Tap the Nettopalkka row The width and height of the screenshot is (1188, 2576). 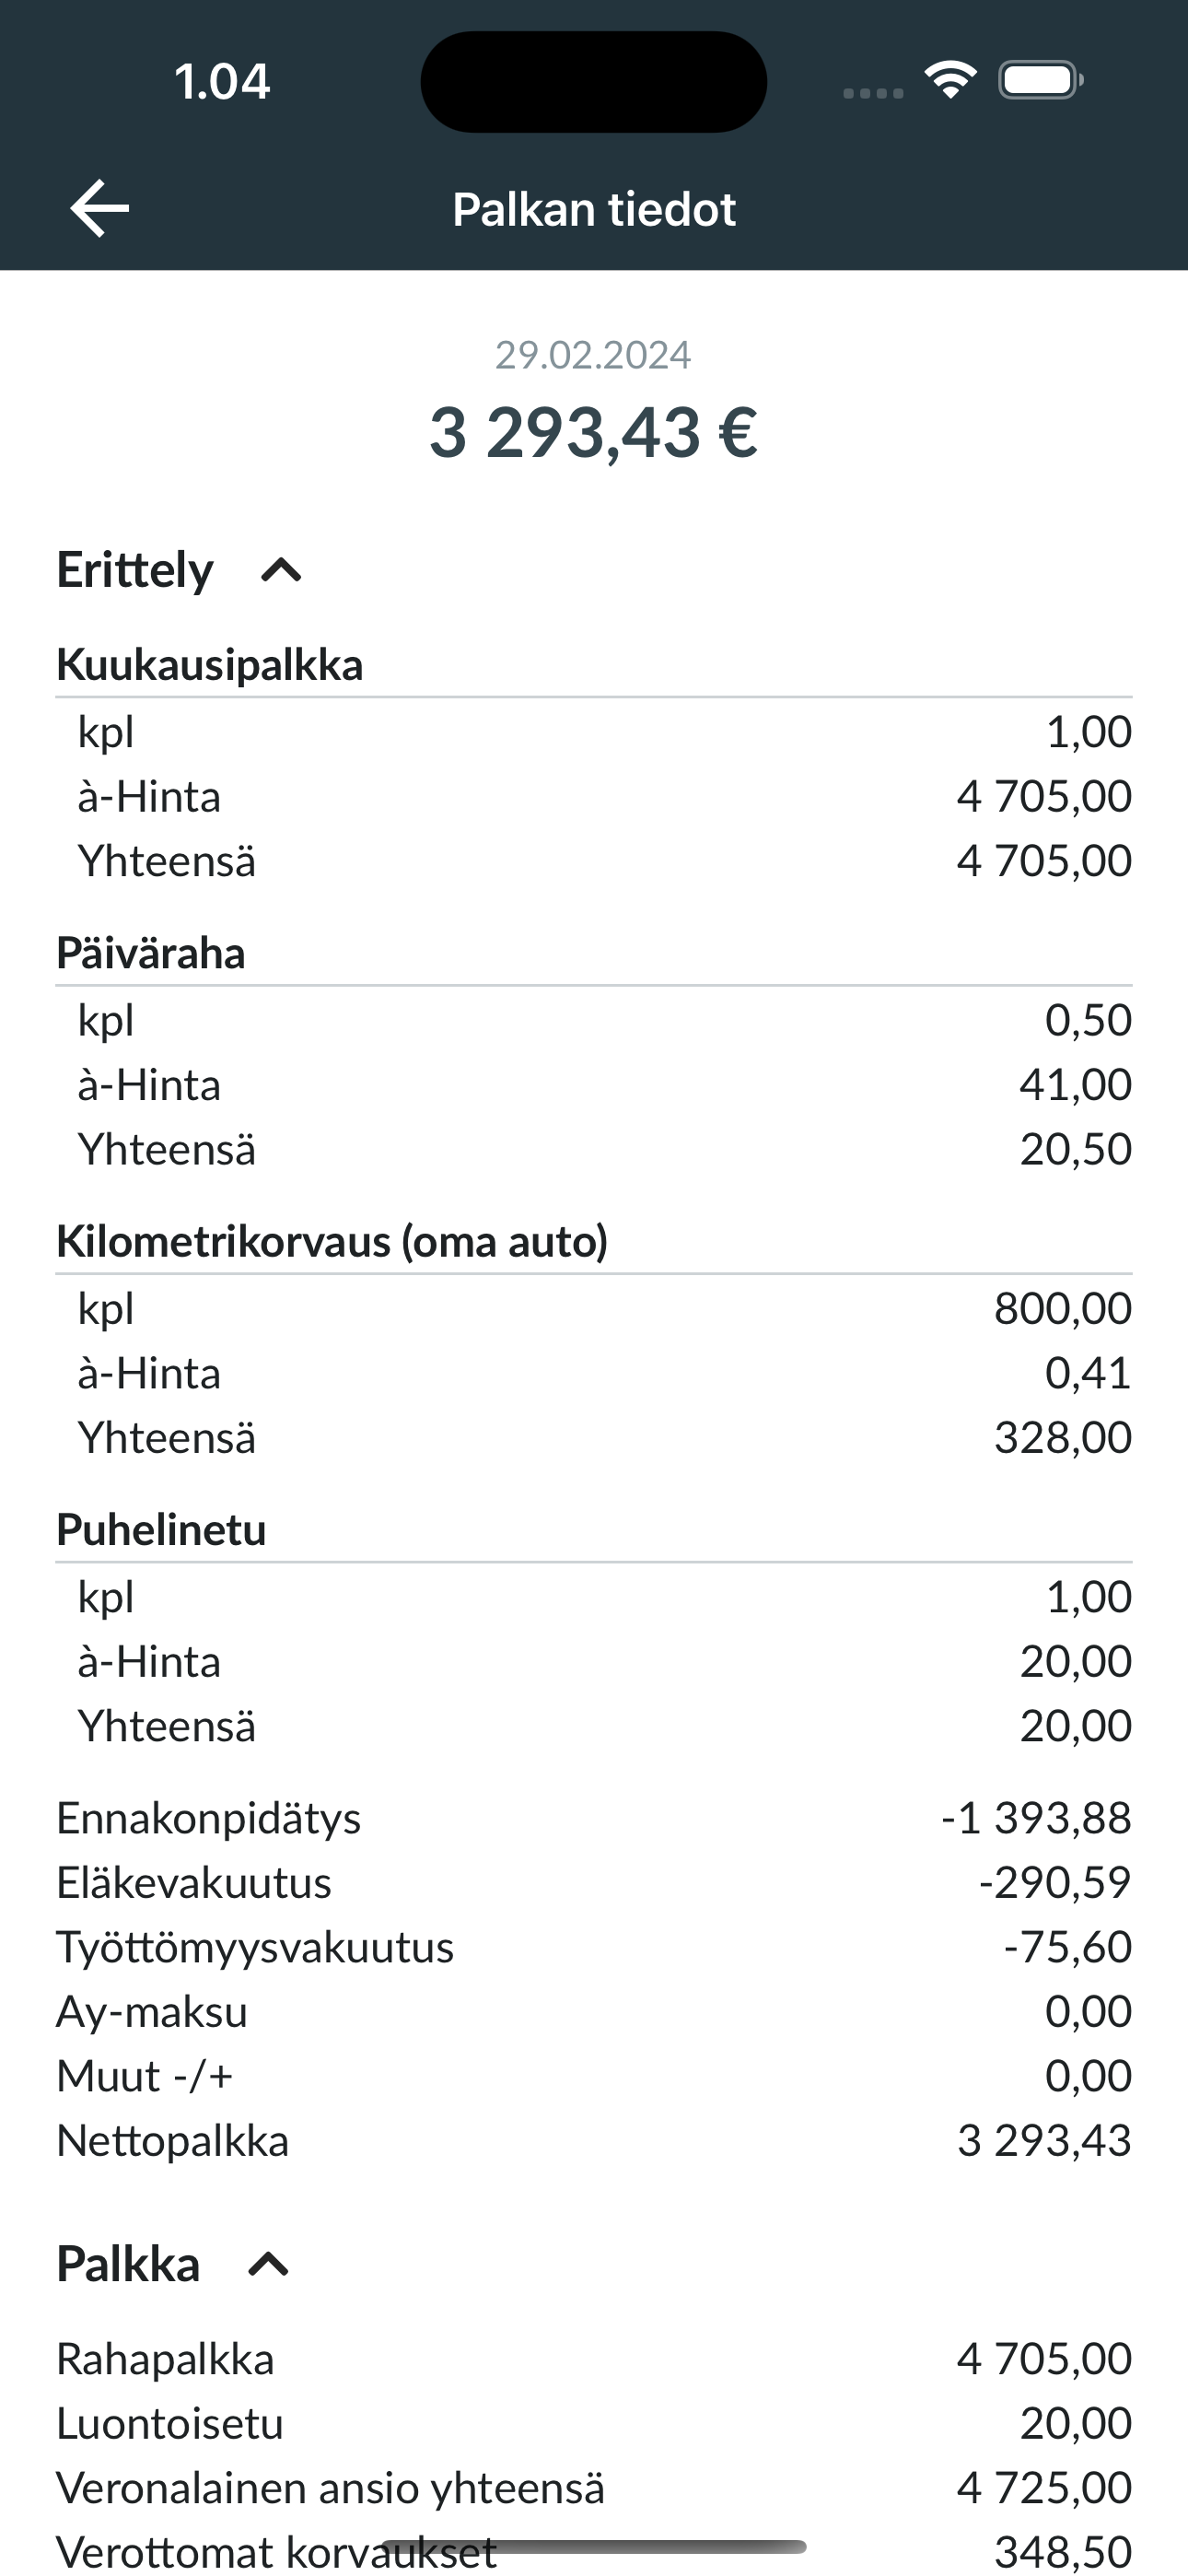(594, 2140)
